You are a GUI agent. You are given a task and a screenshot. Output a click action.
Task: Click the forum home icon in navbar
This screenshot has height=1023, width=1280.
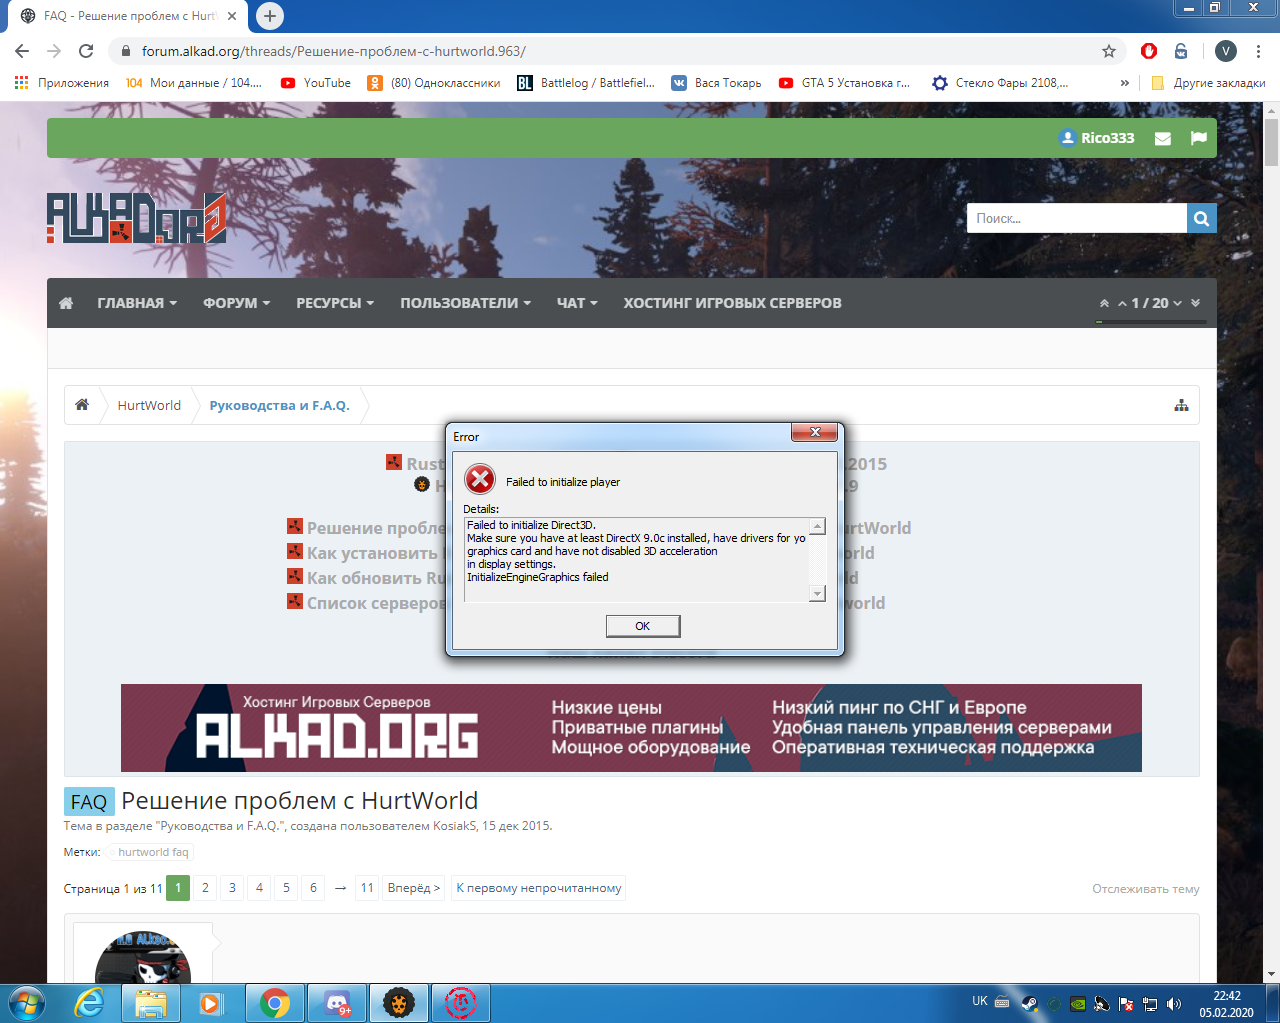coord(66,303)
